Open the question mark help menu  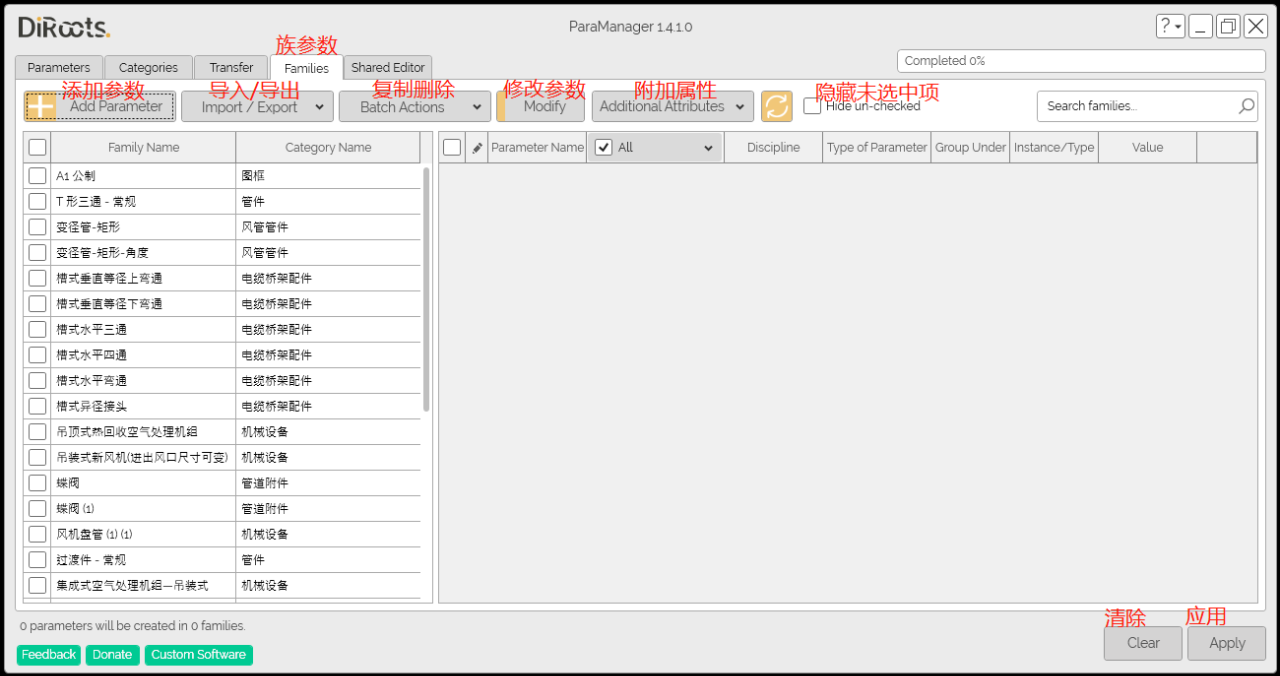tap(1170, 27)
